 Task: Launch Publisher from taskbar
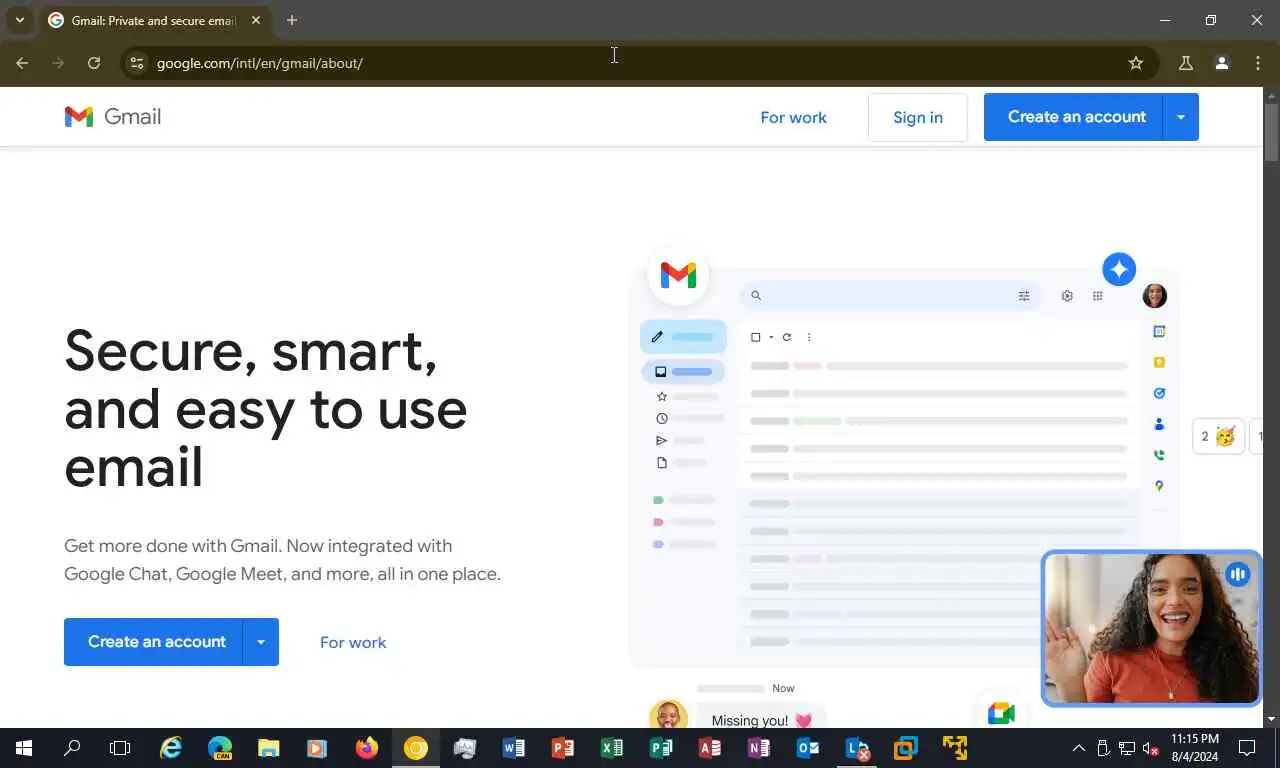click(661, 748)
